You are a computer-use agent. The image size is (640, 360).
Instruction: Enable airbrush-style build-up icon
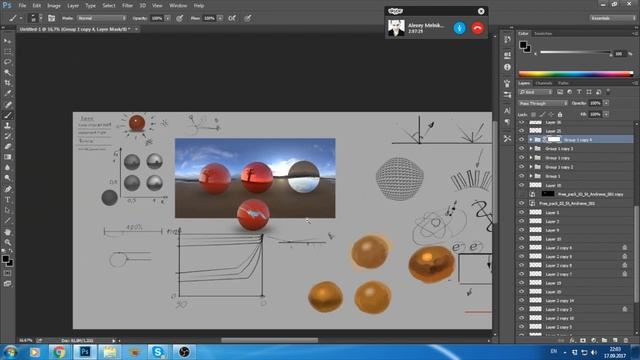coord(232,18)
